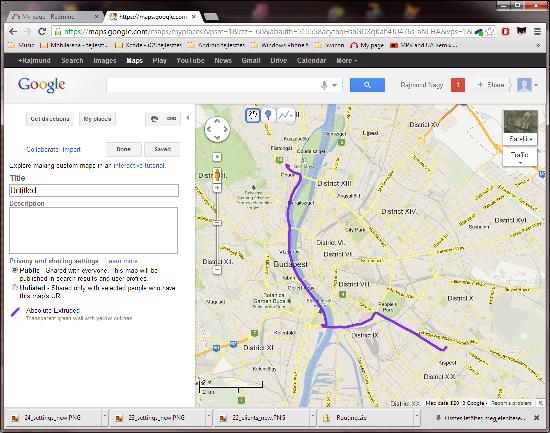Bookmark page with star icon

pyautogui.click(x=489, y=32)
